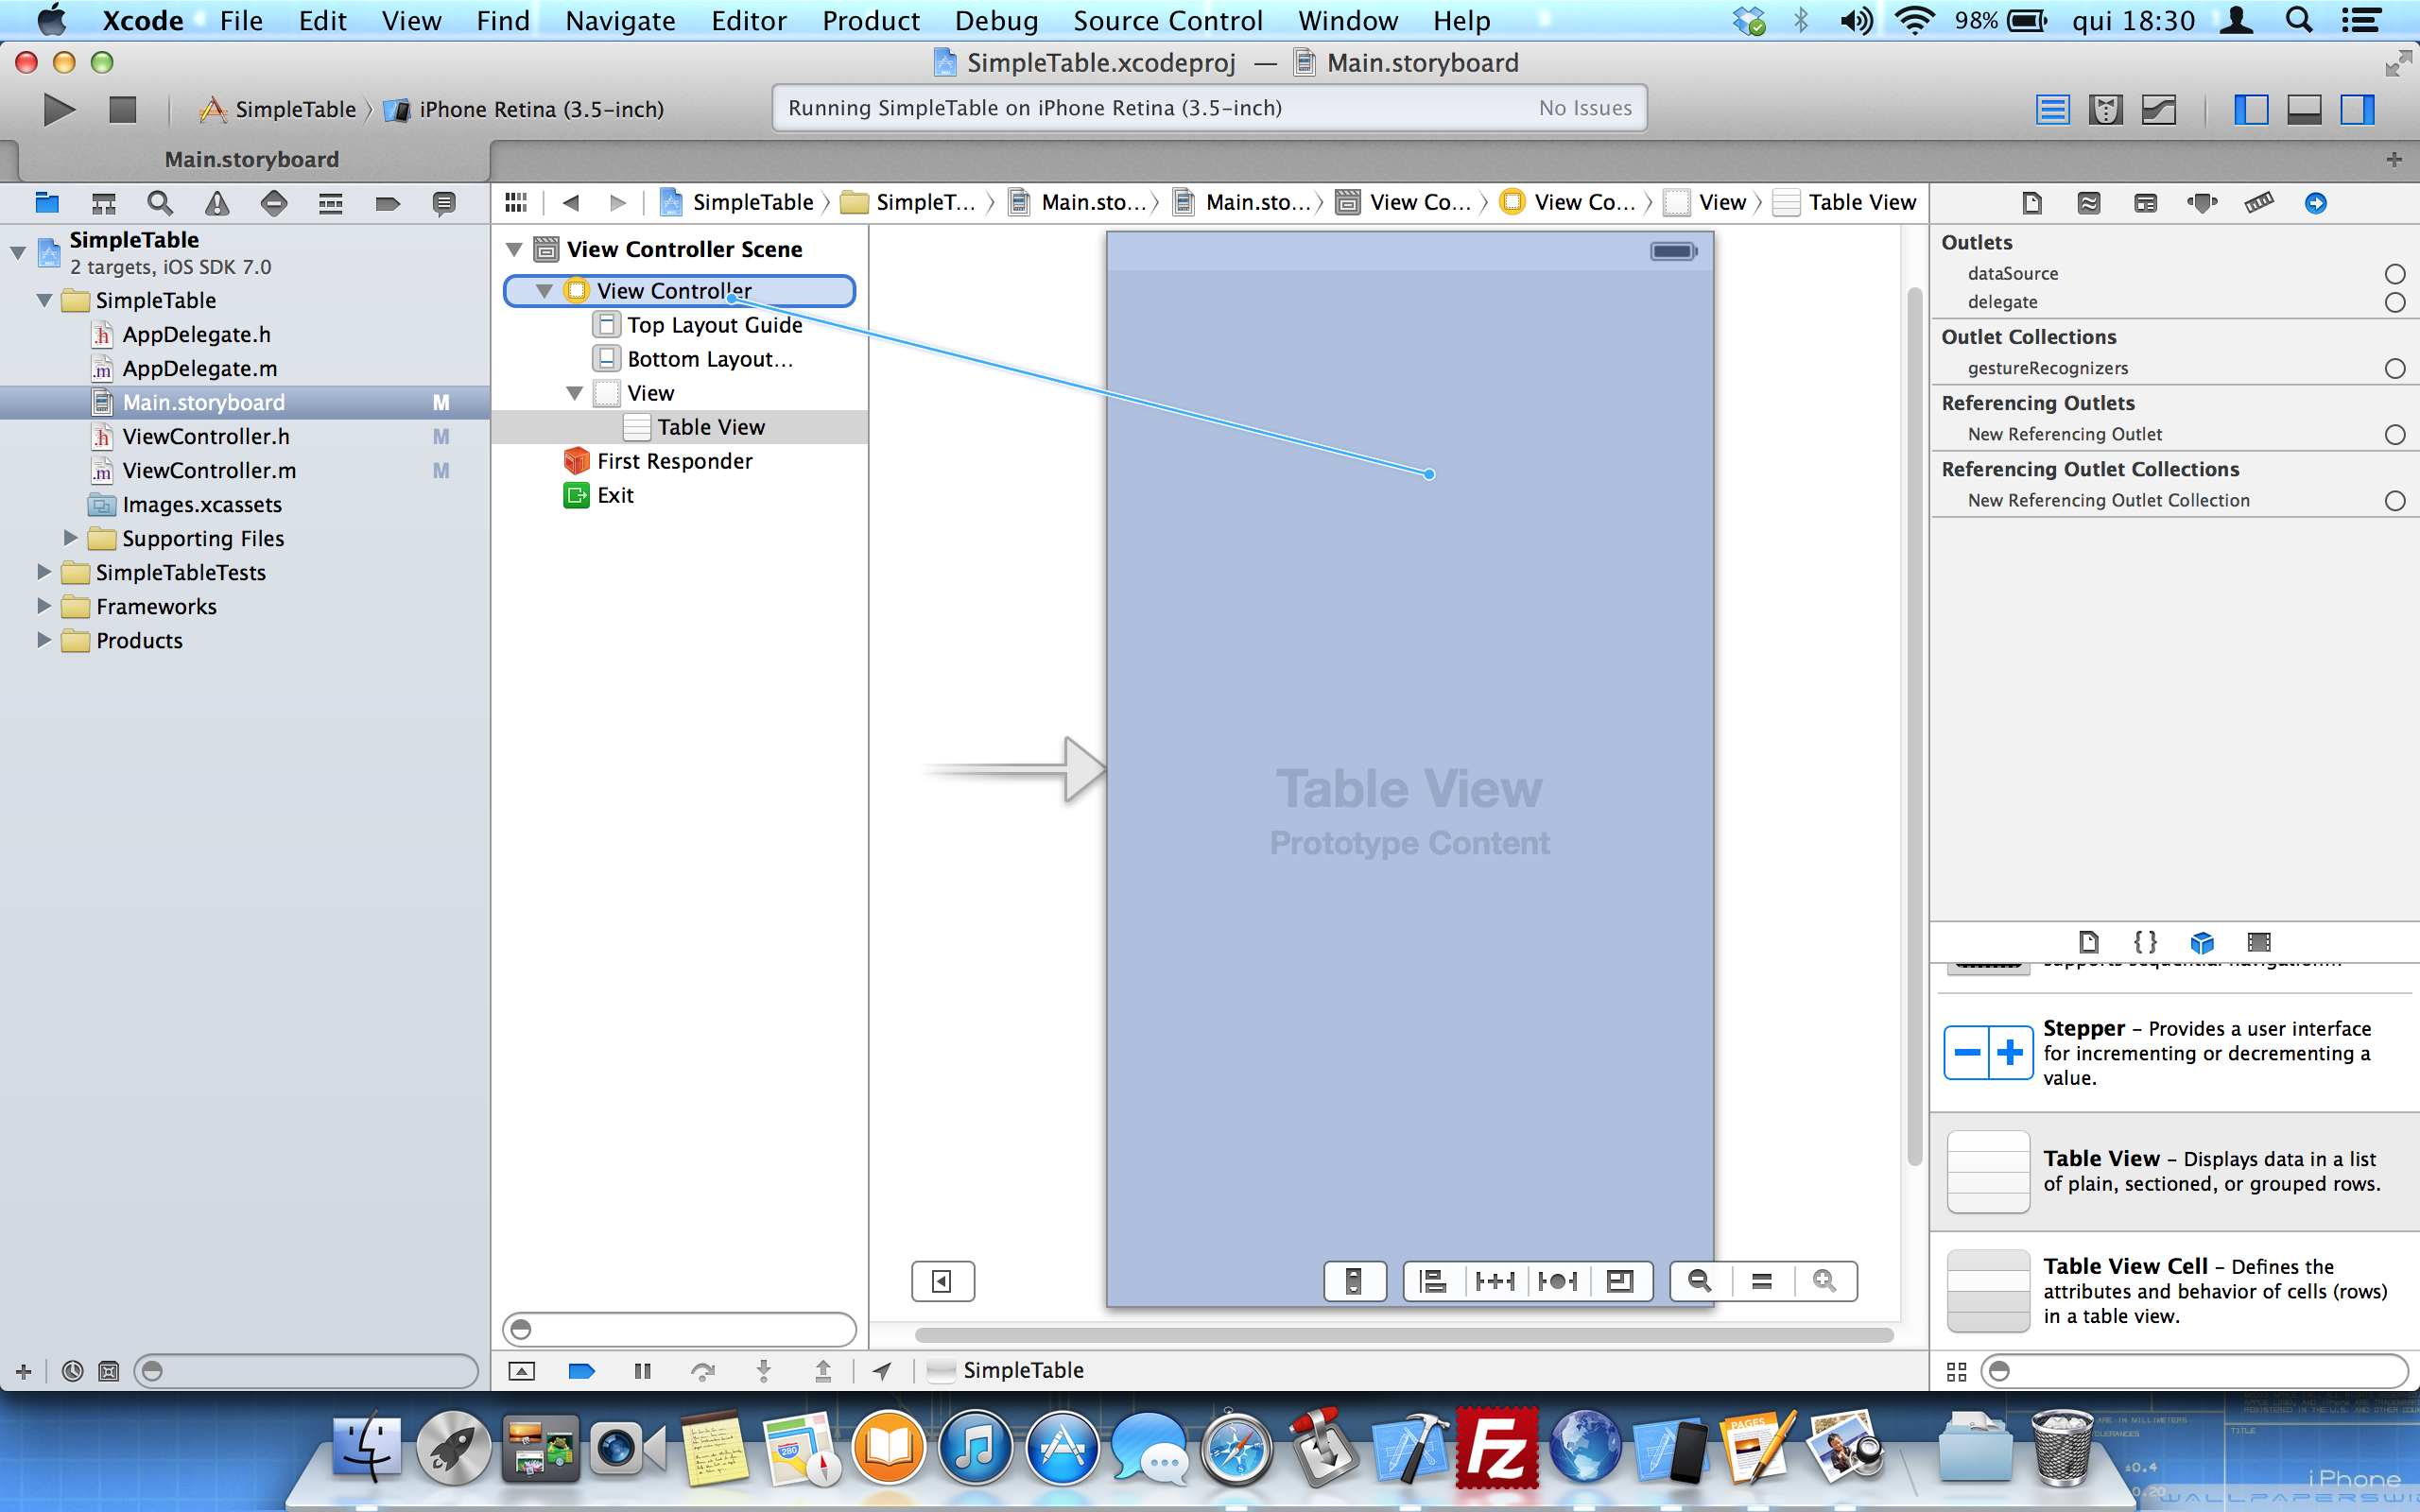The height and width of the screenshot is (1512, 2420).
Task: Show the Assistant editor
Action: coord(2105,109)
